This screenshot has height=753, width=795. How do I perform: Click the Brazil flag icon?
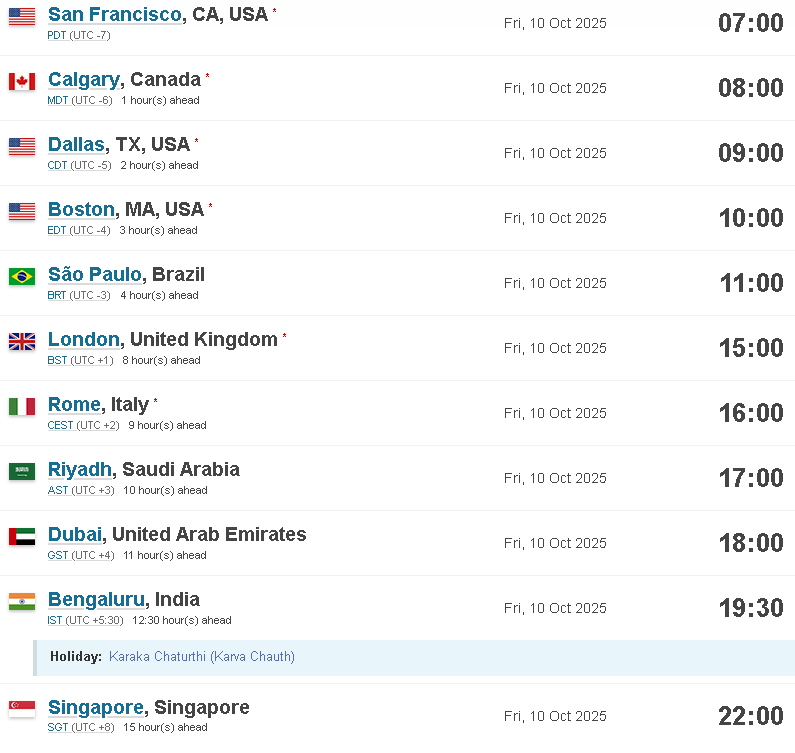(22, 276)
